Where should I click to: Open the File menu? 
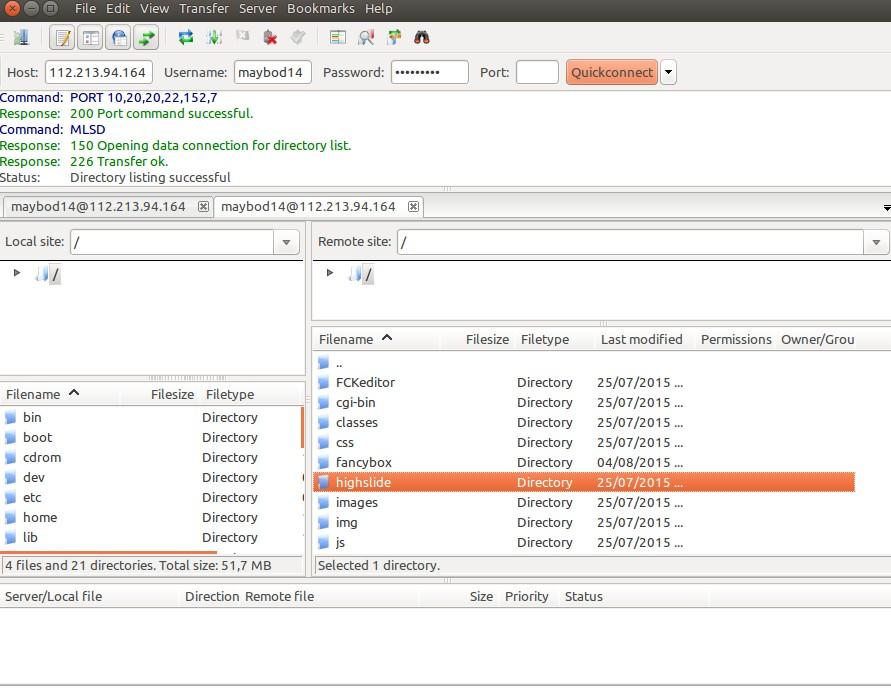[85, 9]
